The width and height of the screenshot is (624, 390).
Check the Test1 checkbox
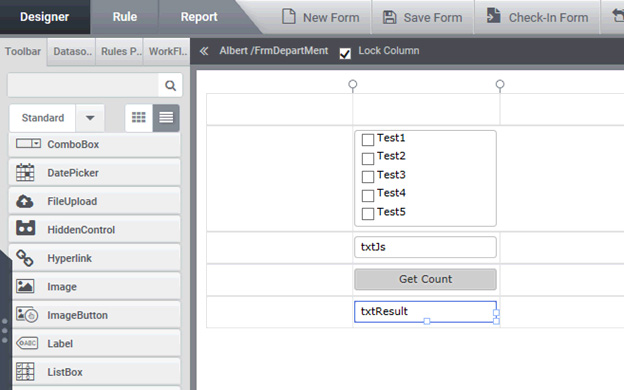pyautogui.click(x=368, y=140)
